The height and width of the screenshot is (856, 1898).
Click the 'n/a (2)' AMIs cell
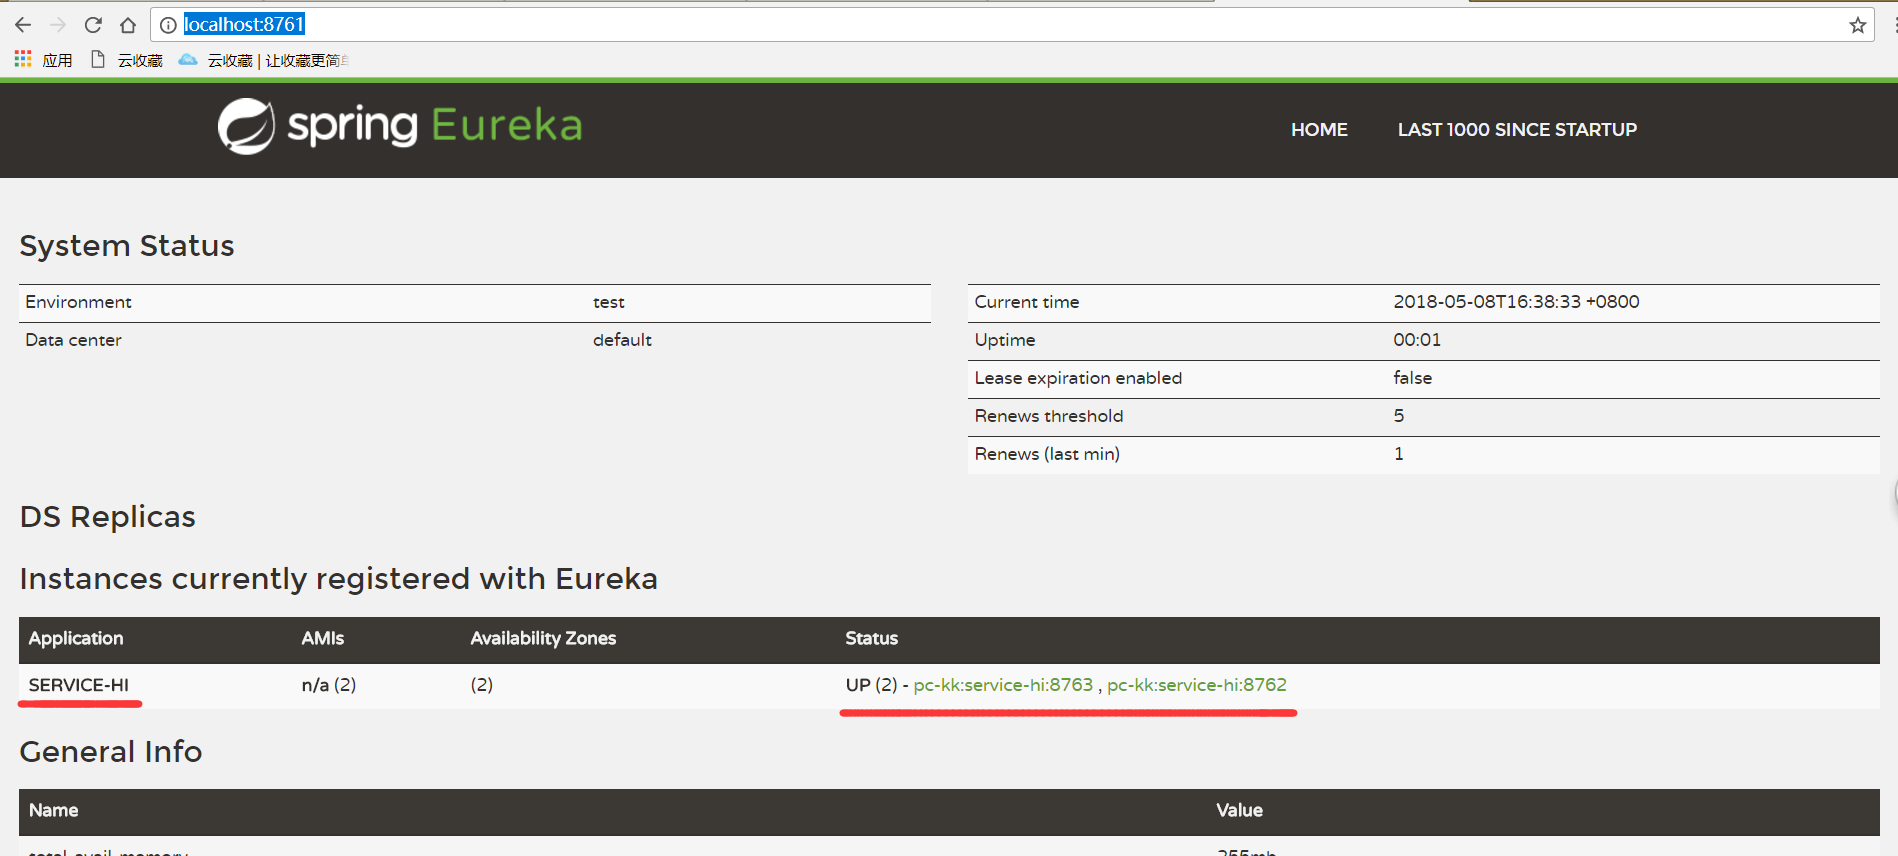coord(329,685)
